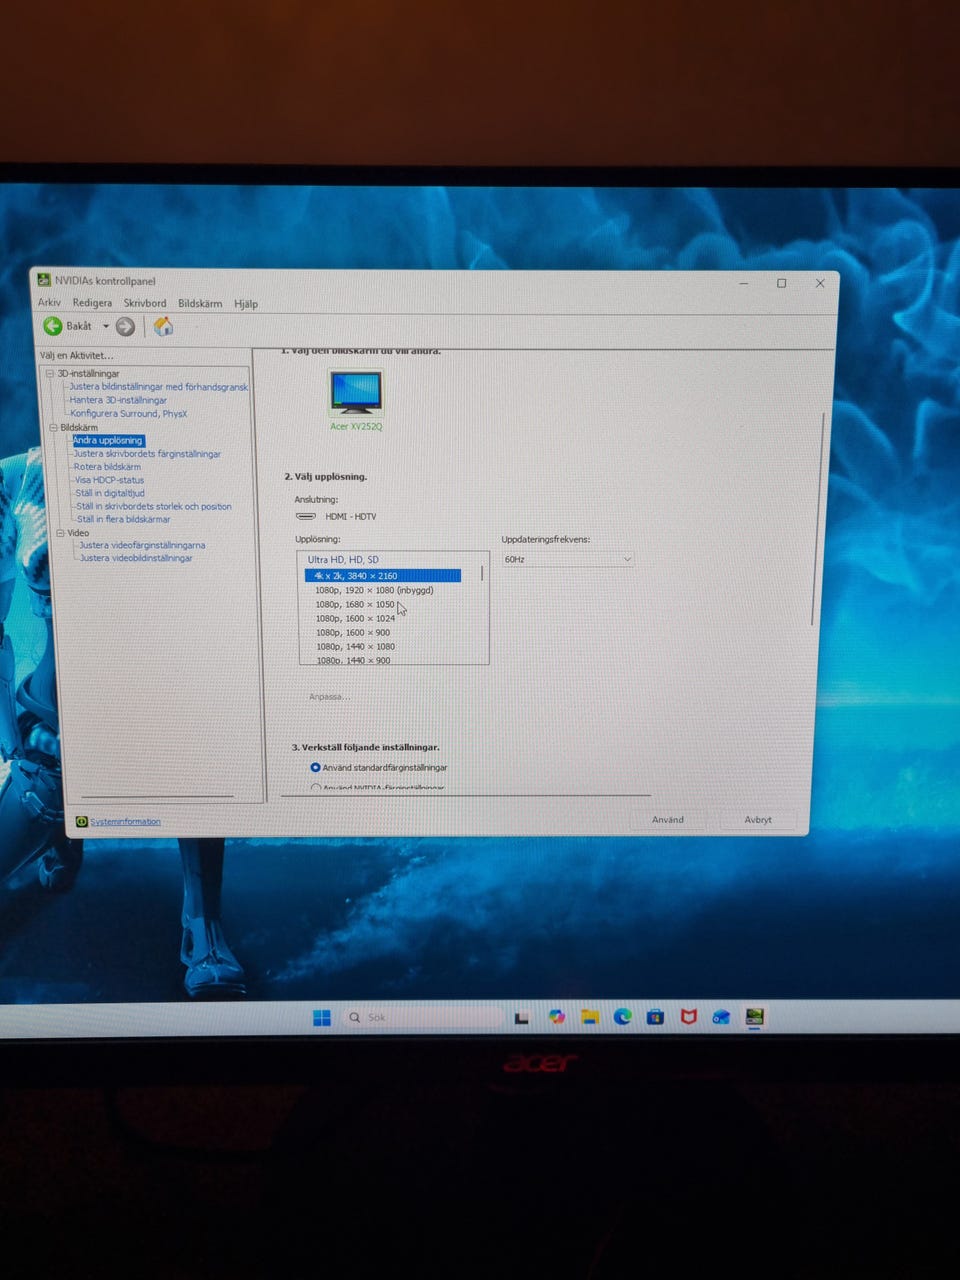The height and width of the screenshot is (1280, 960).
Task: Open the Windows Start menu
Action: [321, 1018]
